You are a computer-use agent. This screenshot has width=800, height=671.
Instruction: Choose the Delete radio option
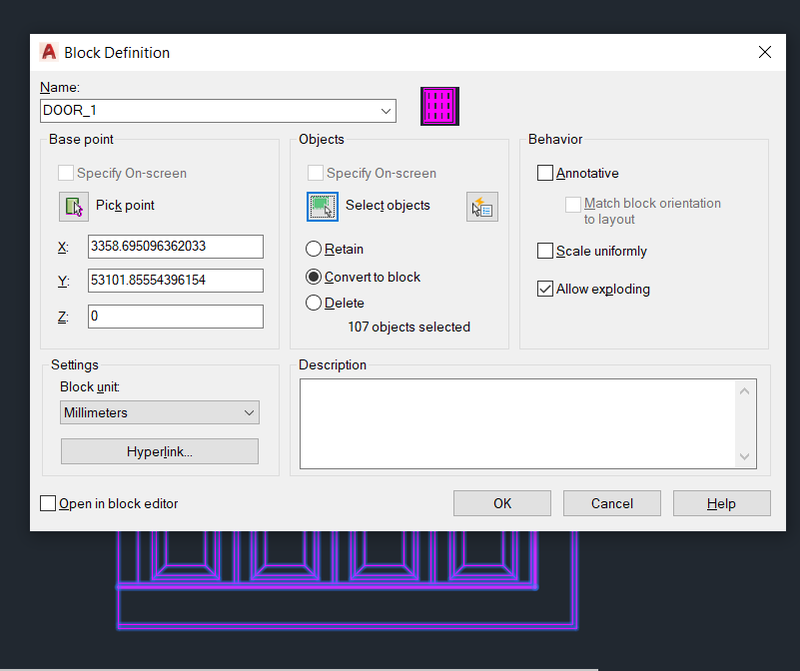[313, 303]
